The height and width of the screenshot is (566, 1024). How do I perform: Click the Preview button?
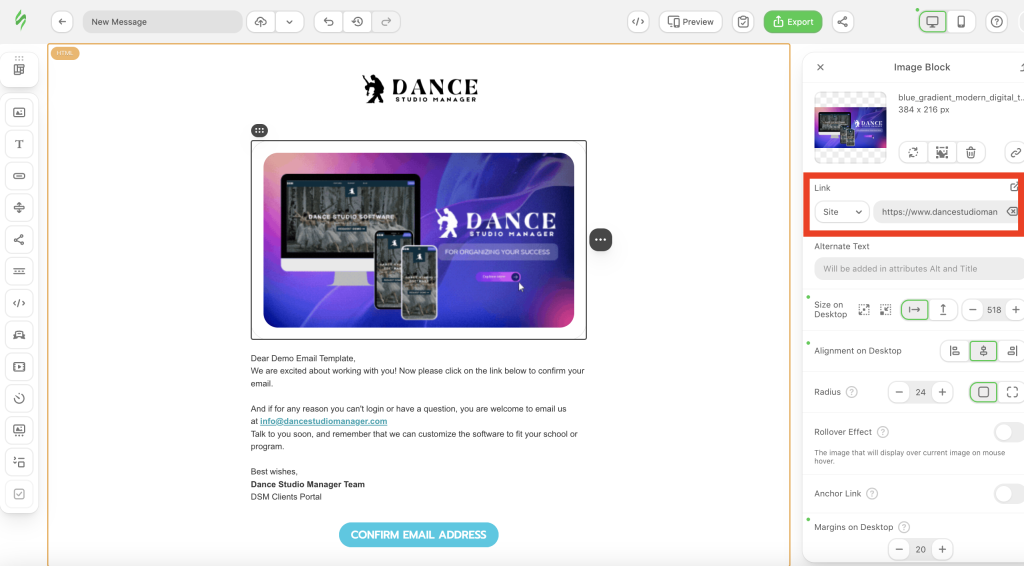pos(690,22)
